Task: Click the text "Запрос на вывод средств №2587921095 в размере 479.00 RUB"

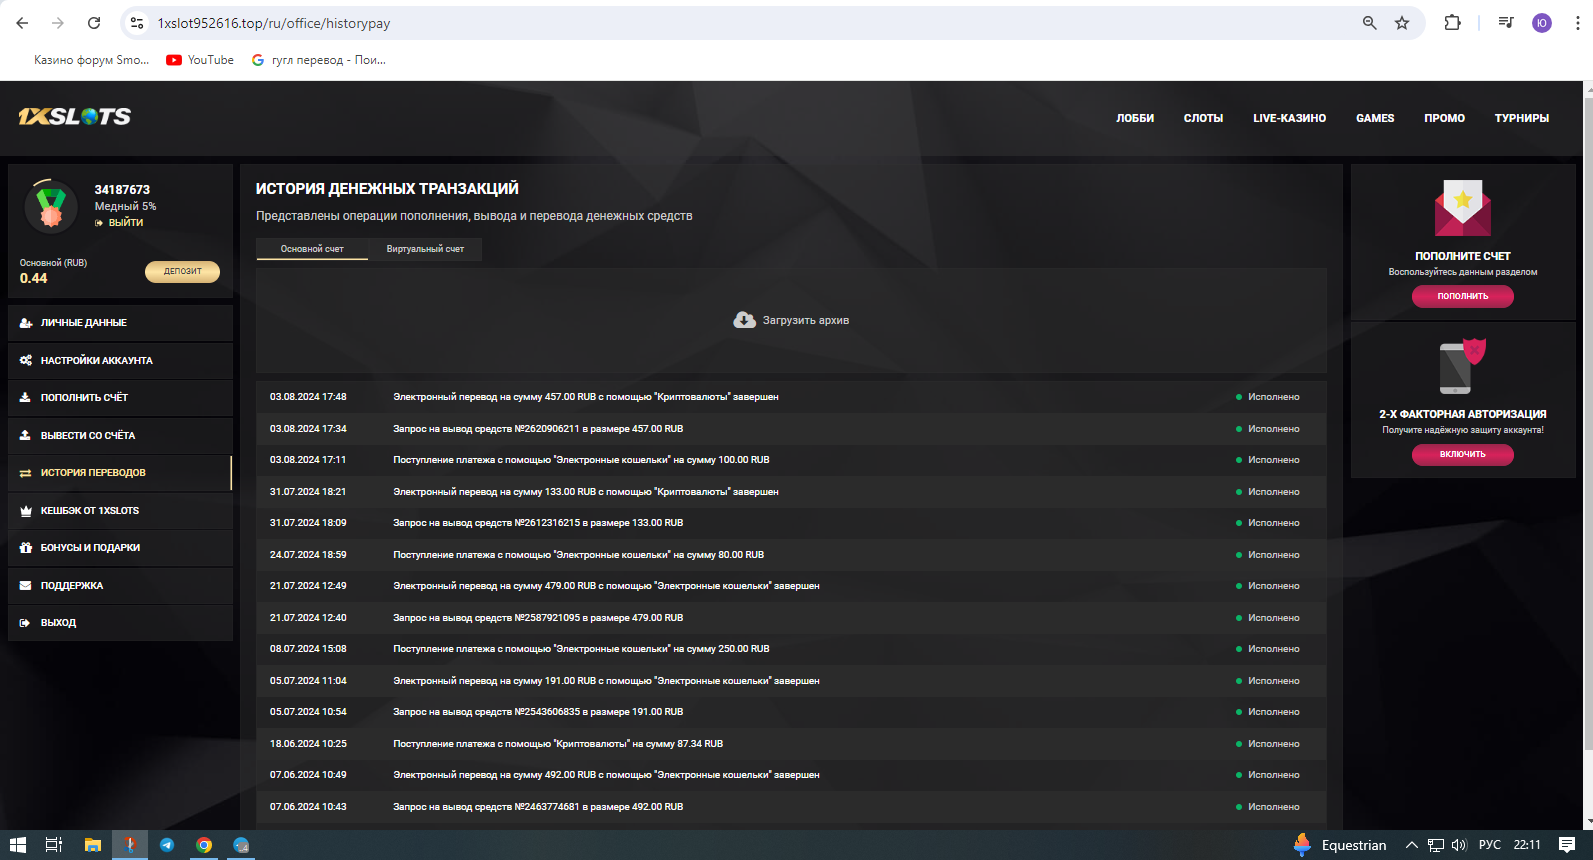Action: [x=538, y=618]
